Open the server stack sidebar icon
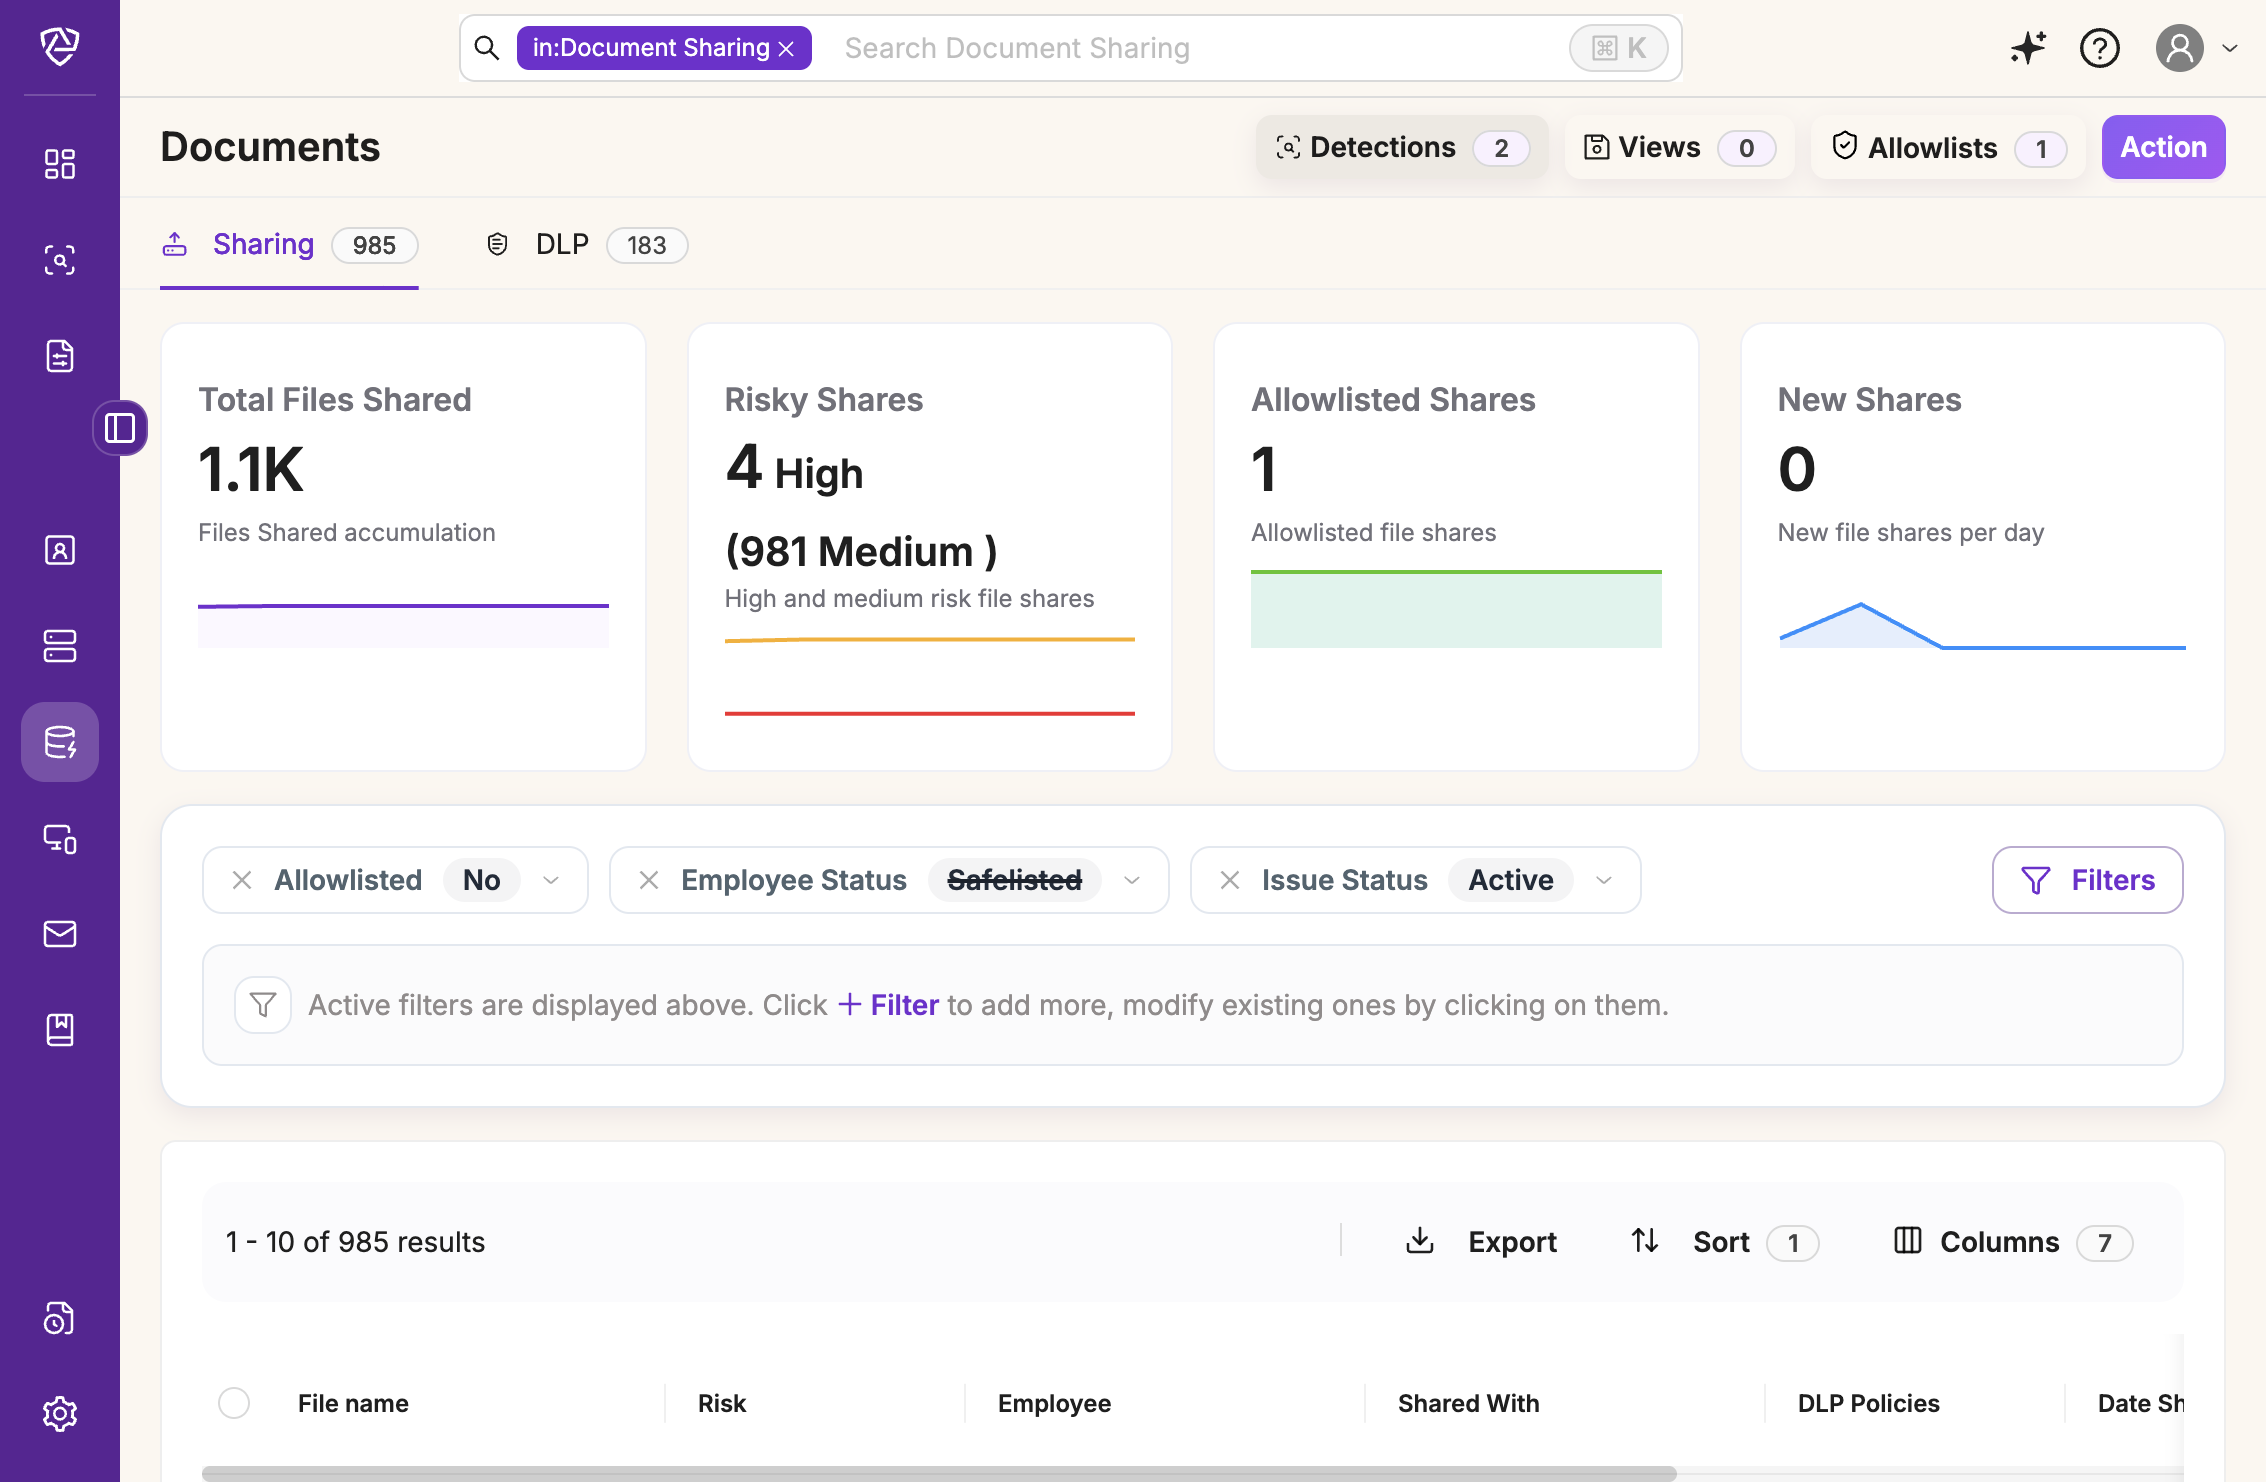This screenshot has height=1482, width=2266. click(60, 646)
